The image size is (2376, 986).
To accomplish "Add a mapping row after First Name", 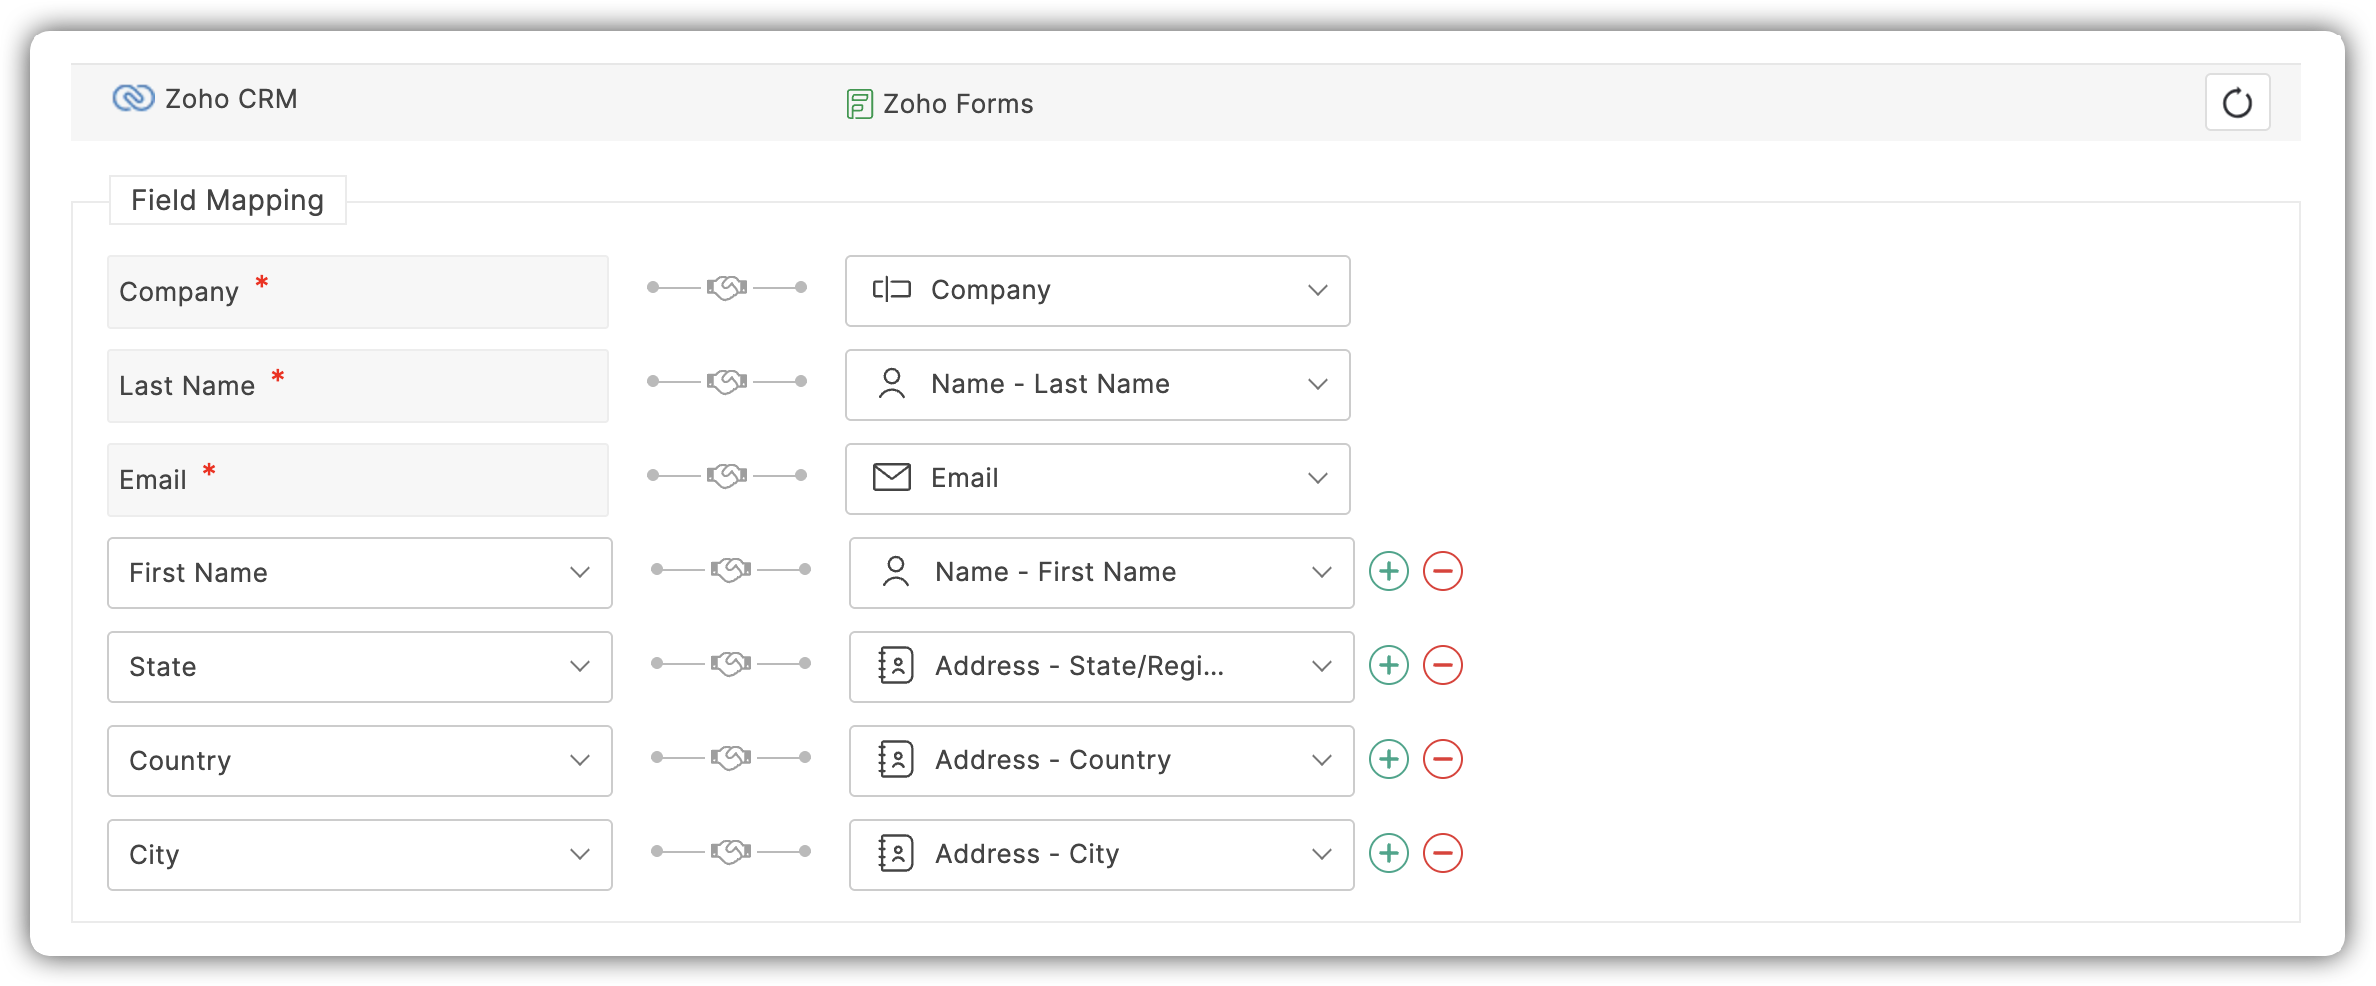I will pyautogui.click(x=1388, y=572).
